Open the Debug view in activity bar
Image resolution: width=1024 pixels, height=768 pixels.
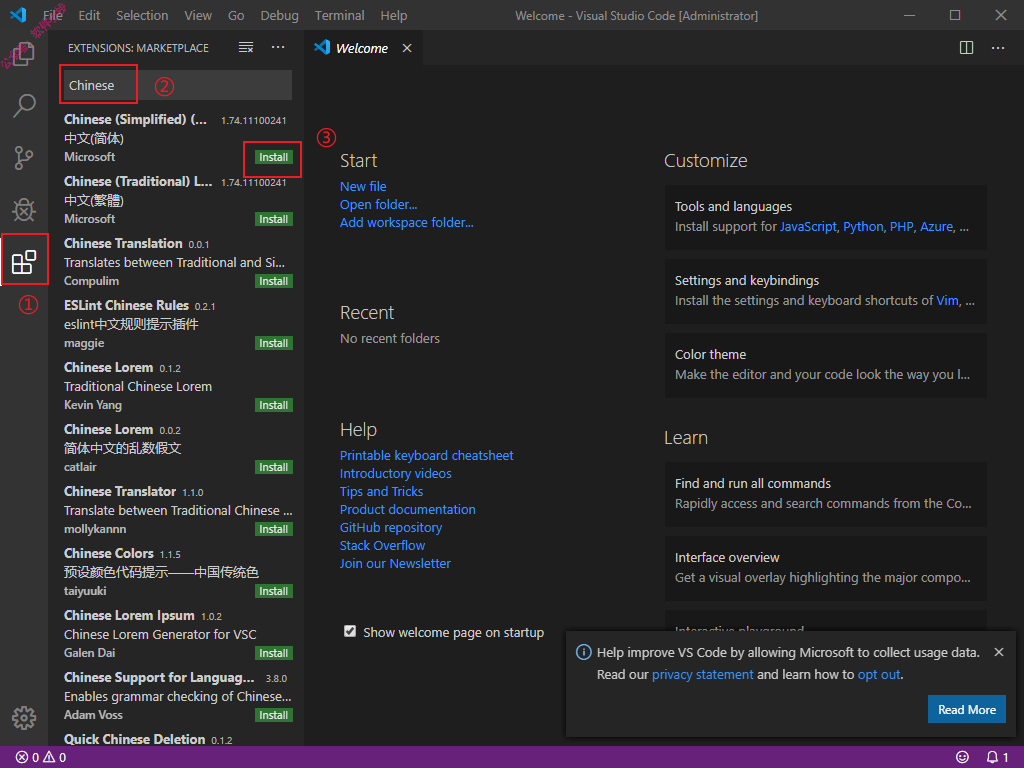(24, 210)
